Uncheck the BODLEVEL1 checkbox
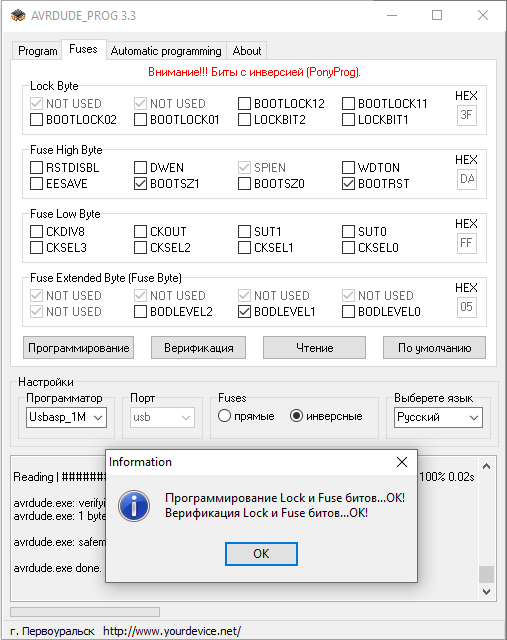 point(244,312)
